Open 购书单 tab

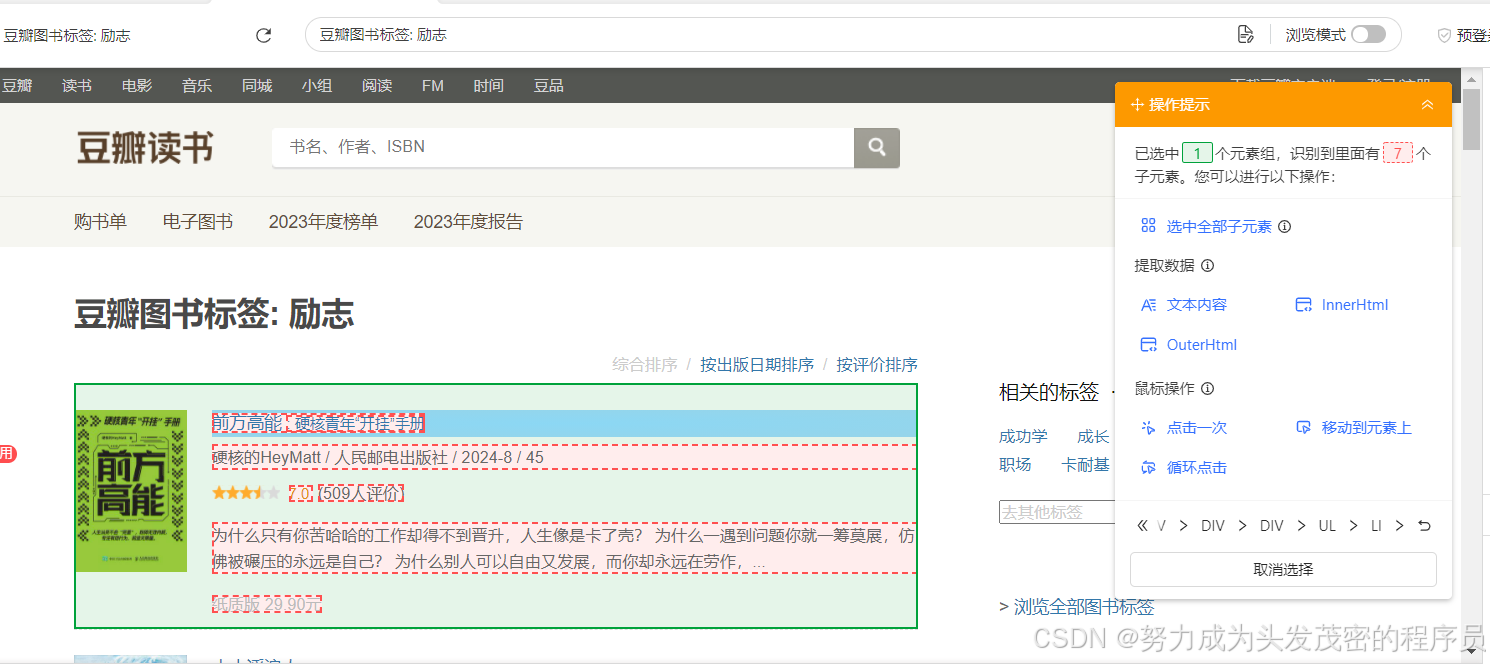coord(100,222)
